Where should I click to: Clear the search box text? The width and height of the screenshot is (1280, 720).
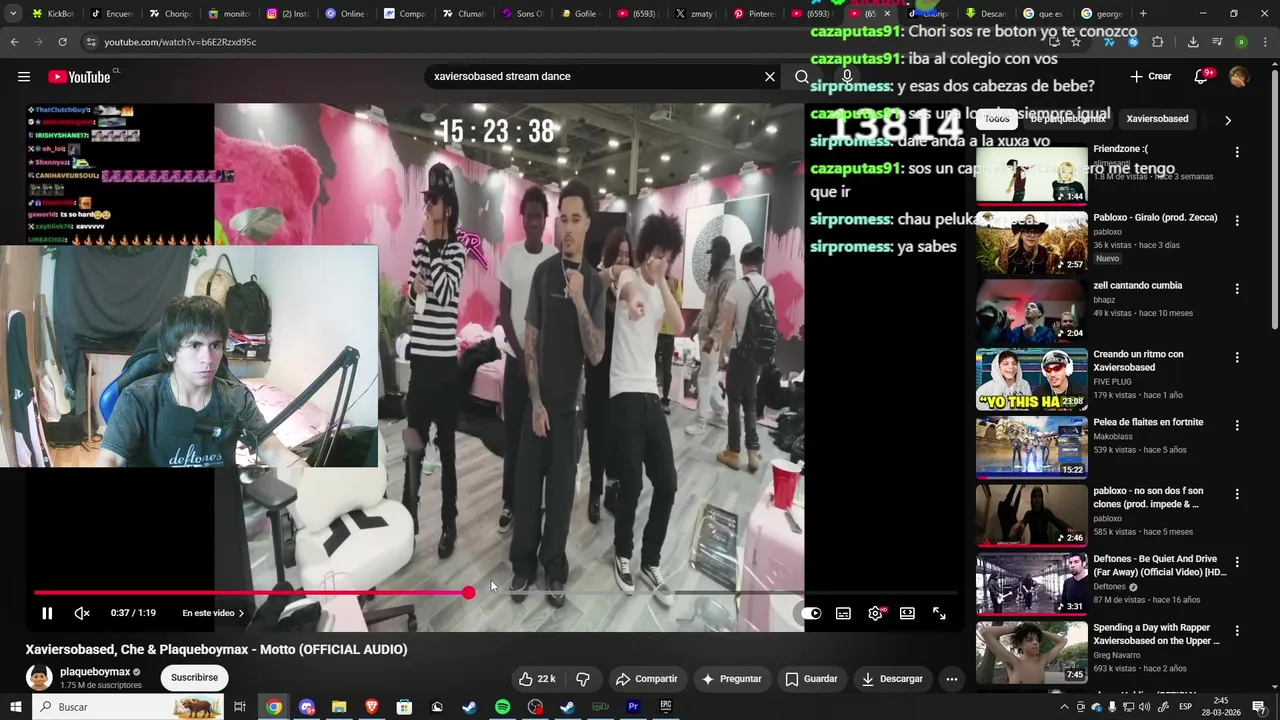coord(770,76)
